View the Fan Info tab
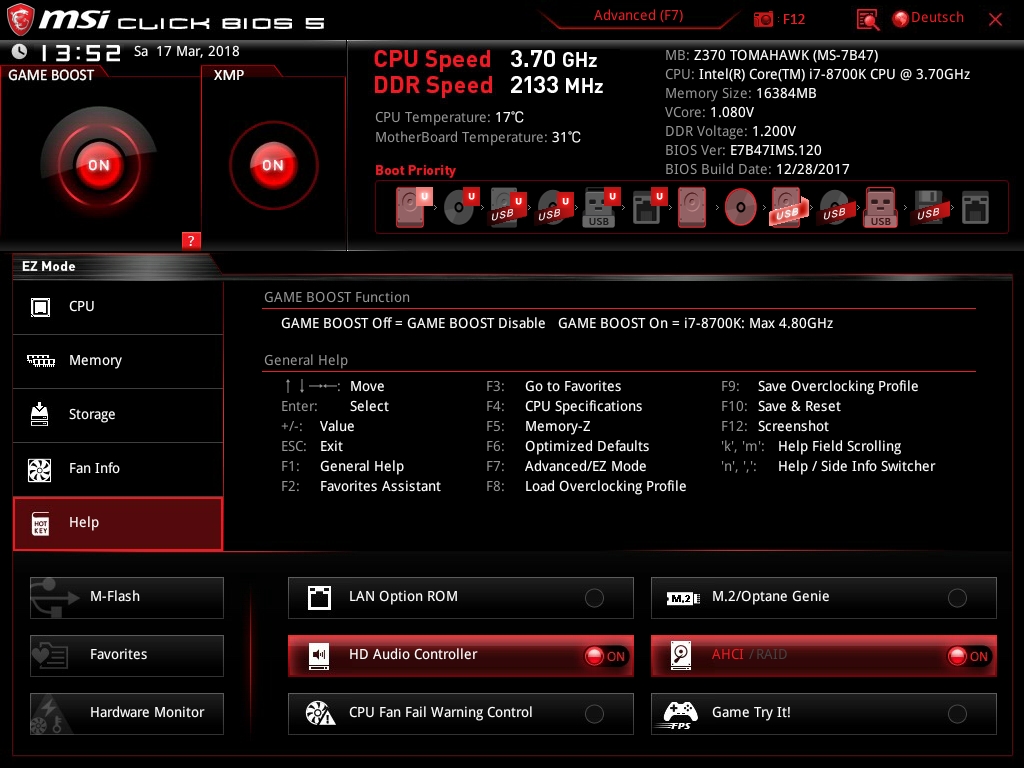1024x768 pixels. [x=118, y=469]
